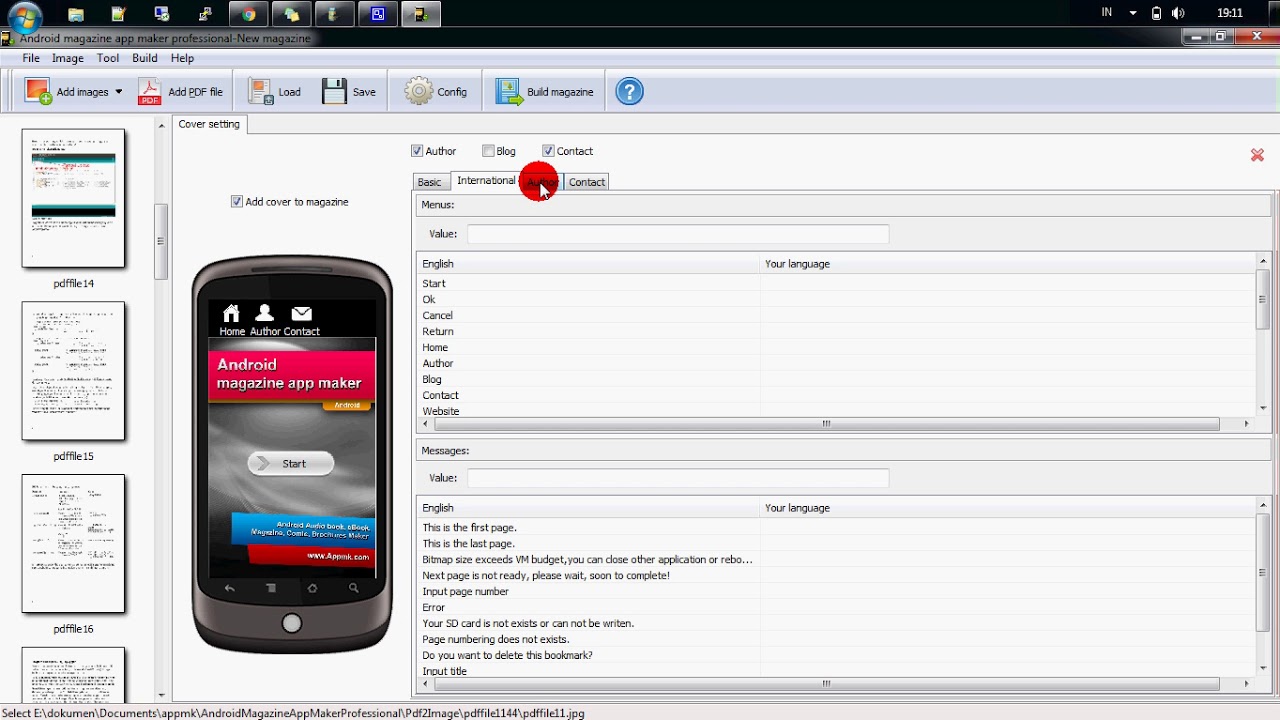Image resolution: width=1280 pixels, height=720 pixels.
Task: Select 'This is the first page.' message
Action: 838,527
